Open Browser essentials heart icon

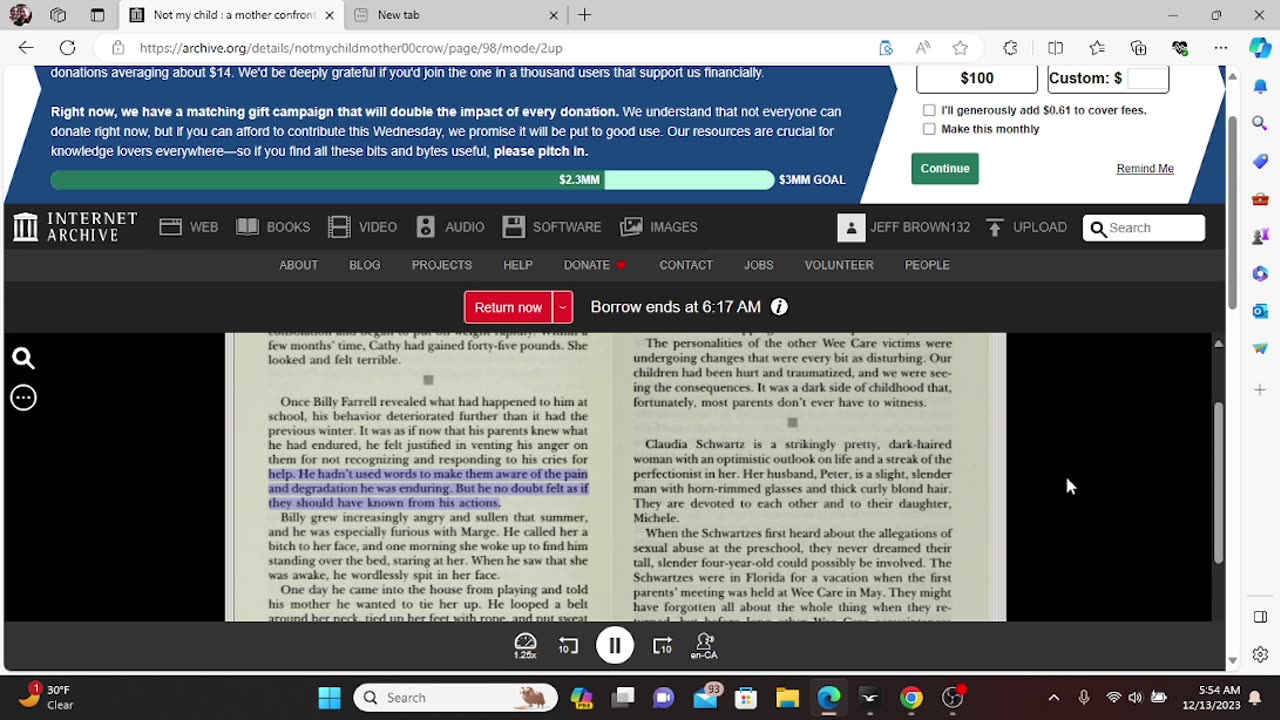click(x=1180, y=48)
